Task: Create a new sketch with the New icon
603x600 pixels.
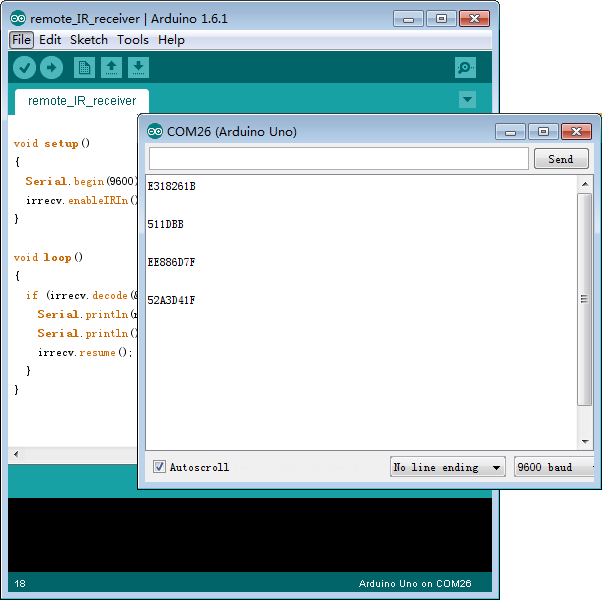Action: click(84, 68)
